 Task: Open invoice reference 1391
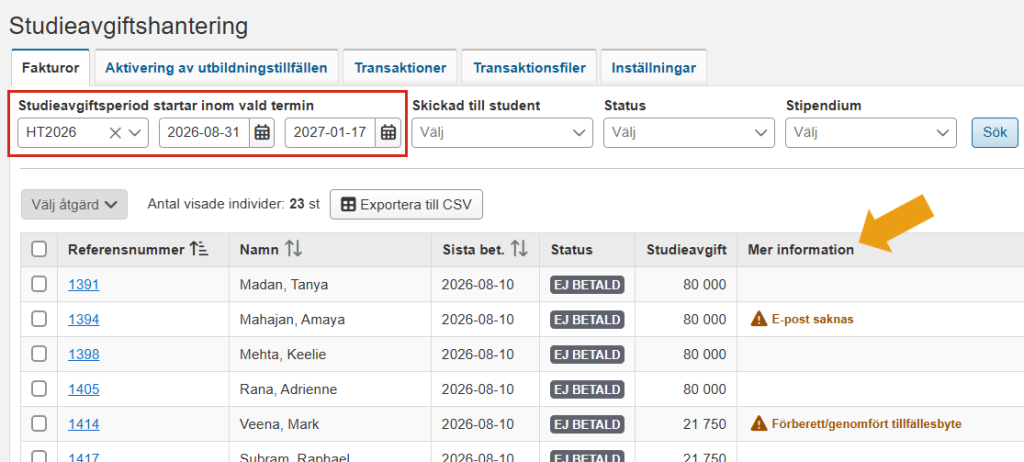[x=84, y=284]
